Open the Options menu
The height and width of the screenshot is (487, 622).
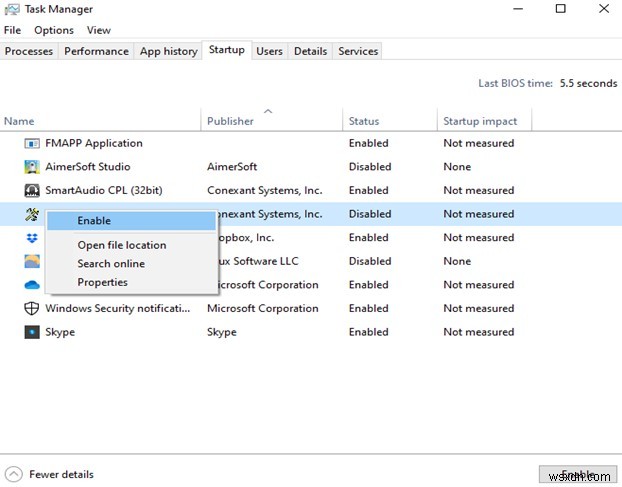(x=54, y=30)
